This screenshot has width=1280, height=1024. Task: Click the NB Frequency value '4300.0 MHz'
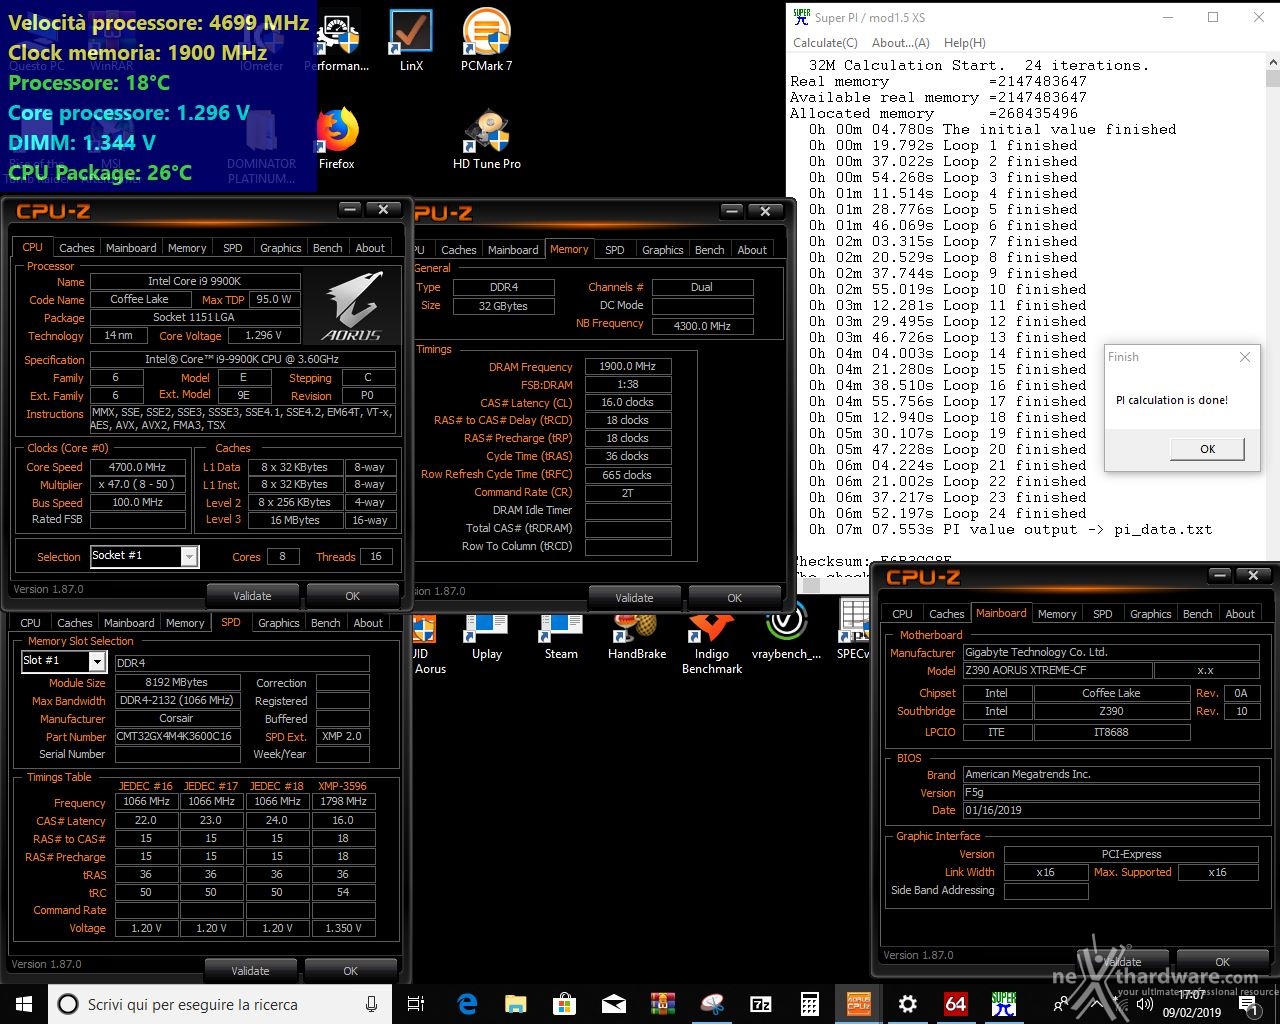click(702, 326)
